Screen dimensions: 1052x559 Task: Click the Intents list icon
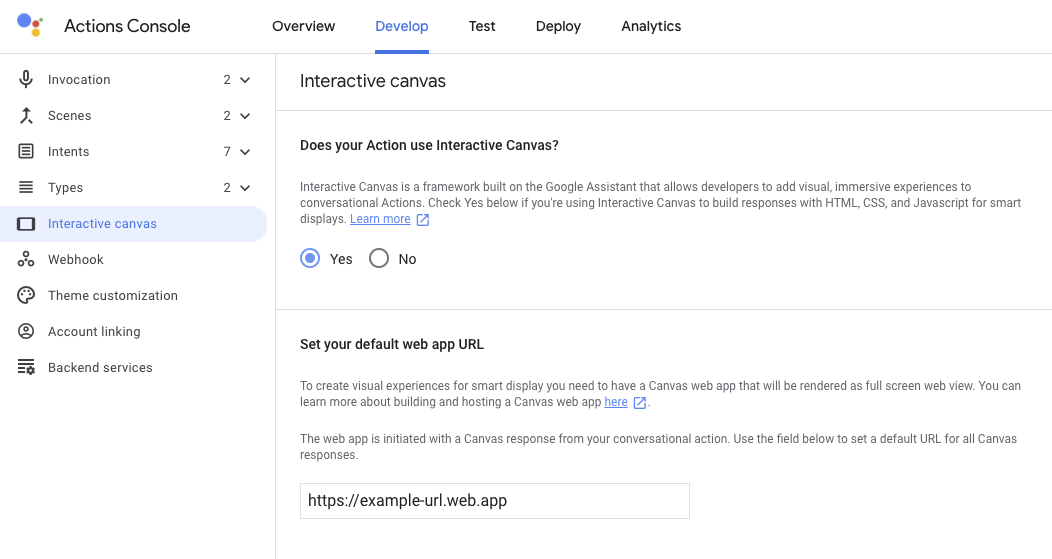pyautogui.click(x=26, y=152)
